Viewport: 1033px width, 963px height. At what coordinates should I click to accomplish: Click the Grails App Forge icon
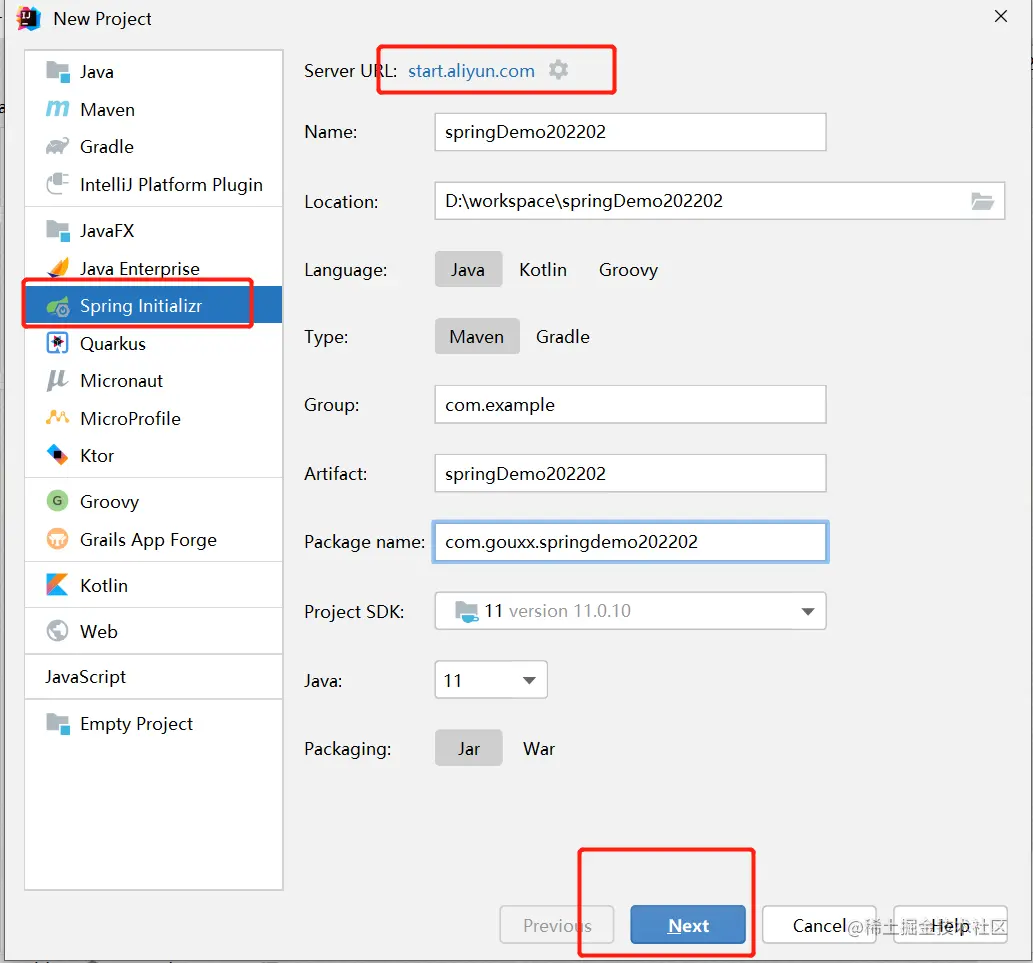coord(58,539)
